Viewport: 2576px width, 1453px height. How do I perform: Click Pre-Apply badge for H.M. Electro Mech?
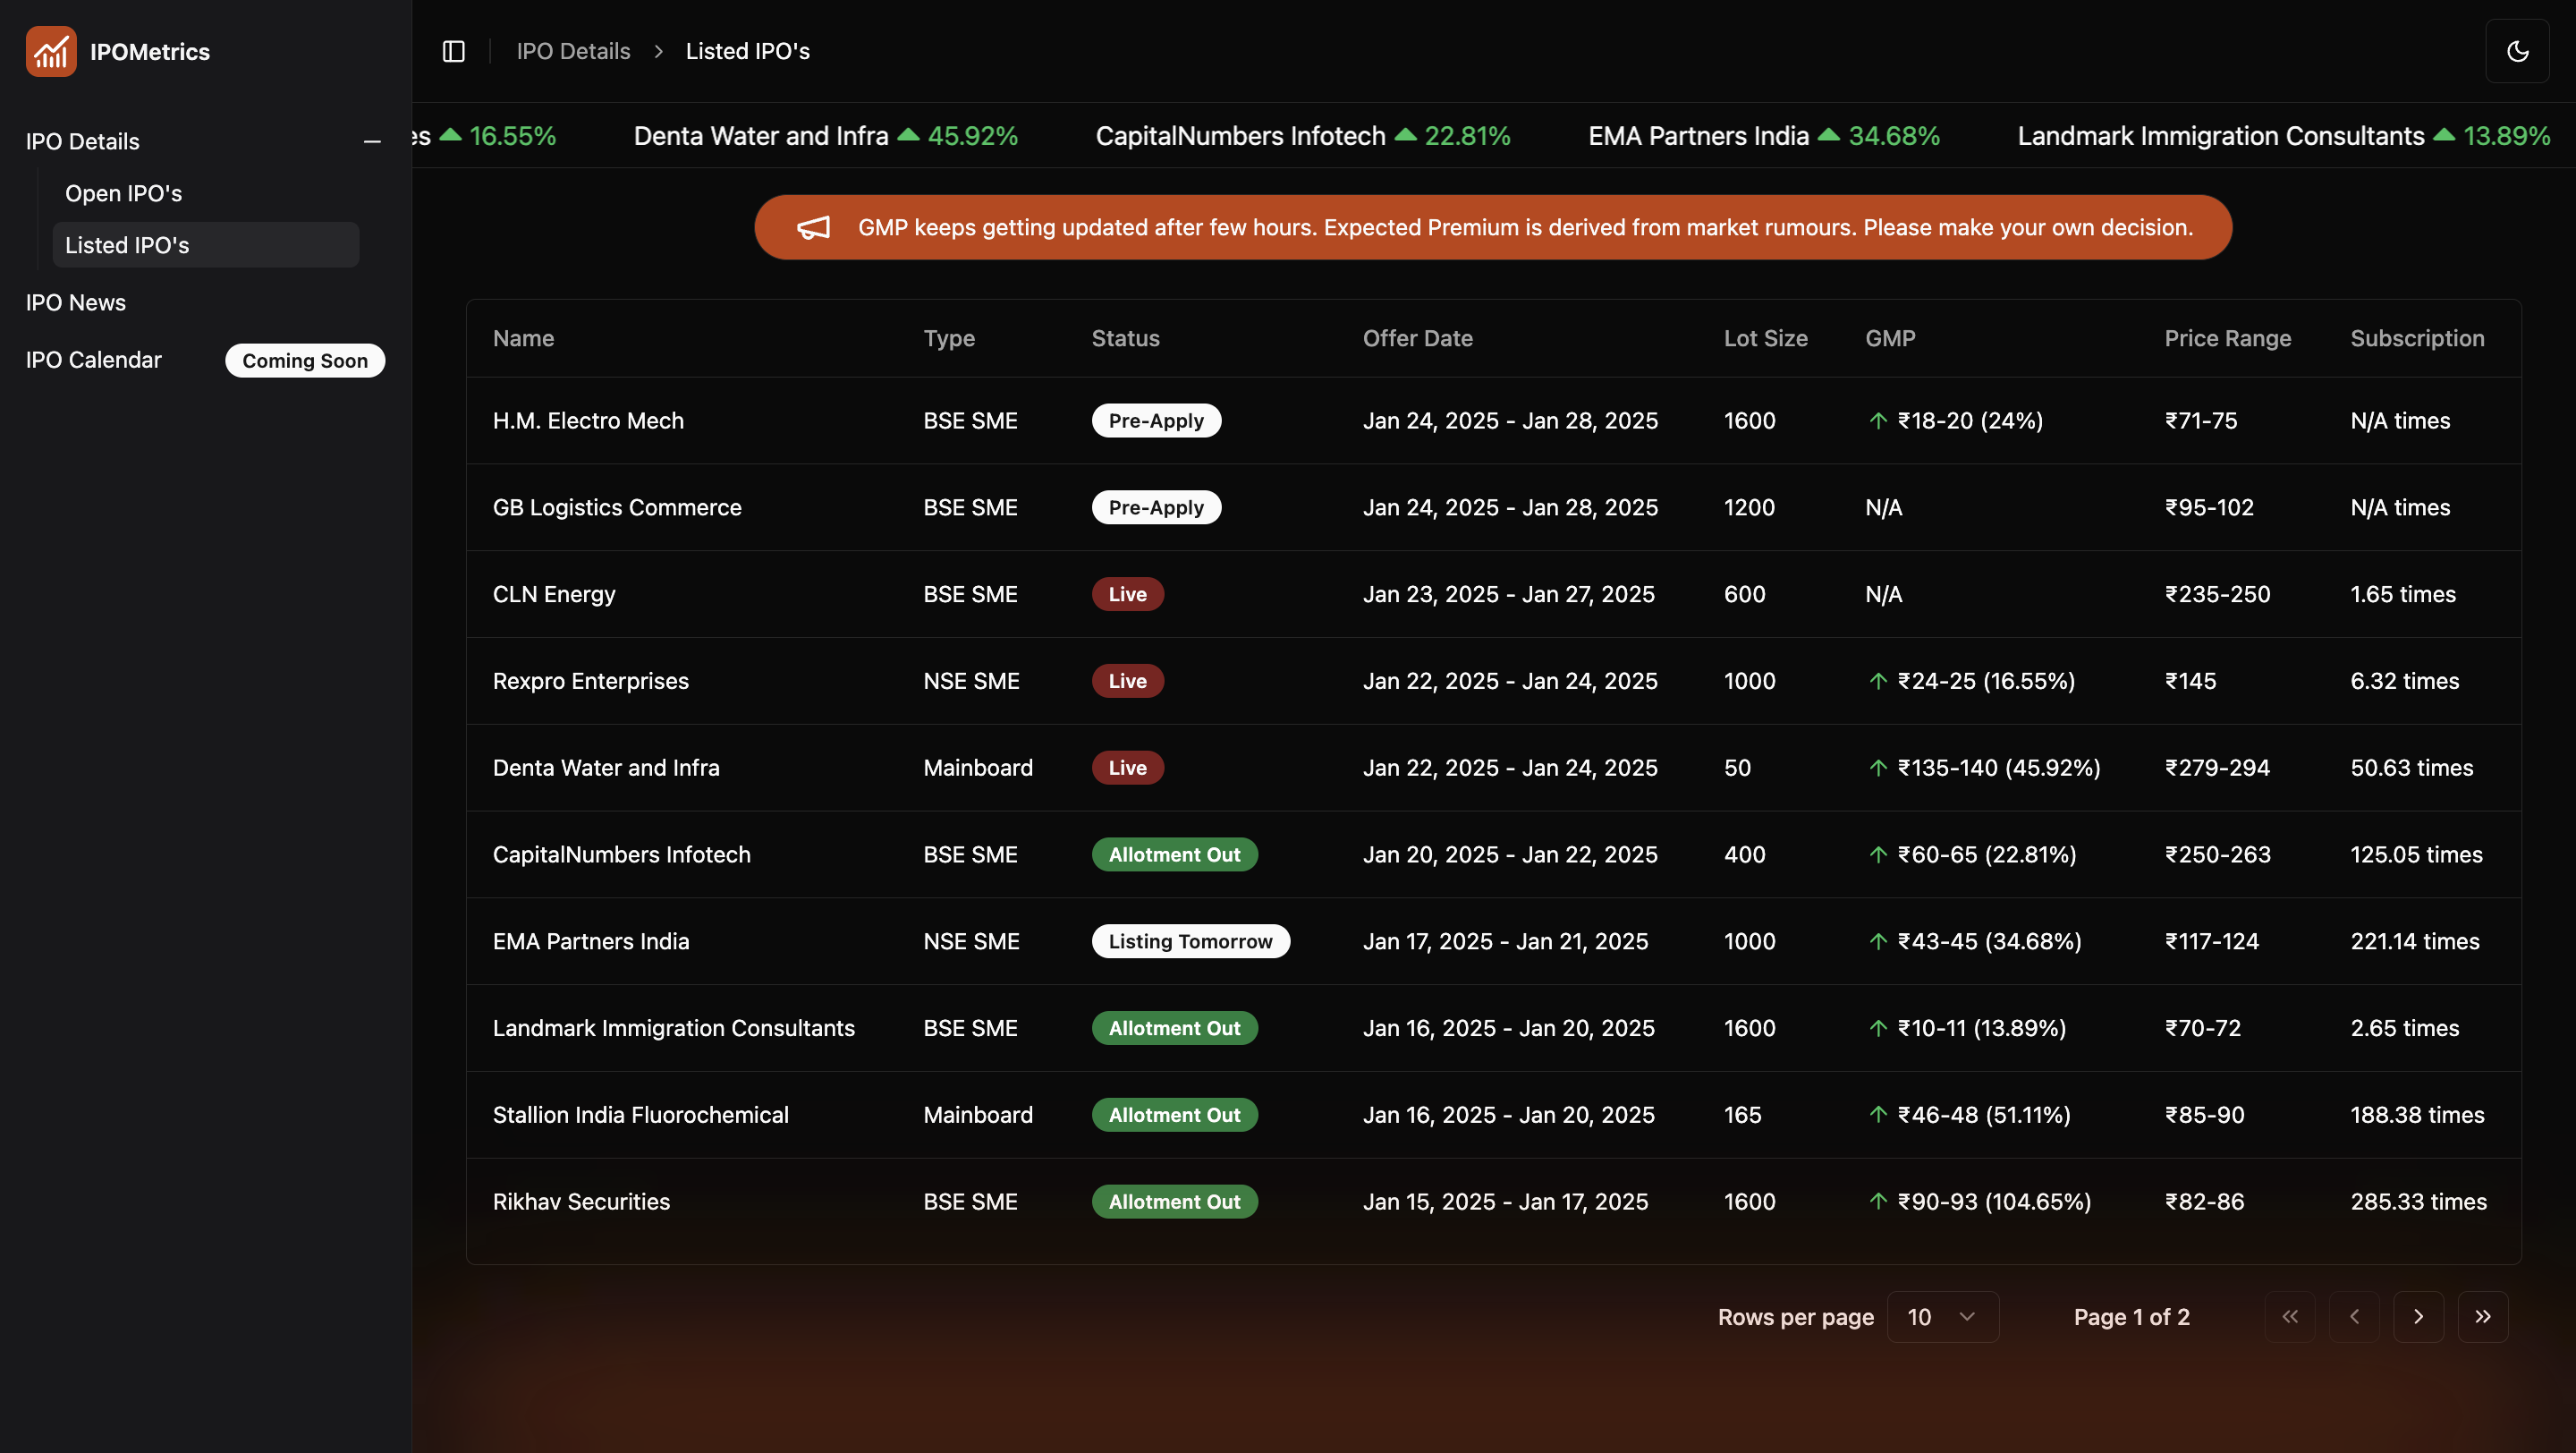tap(1156, 420)
